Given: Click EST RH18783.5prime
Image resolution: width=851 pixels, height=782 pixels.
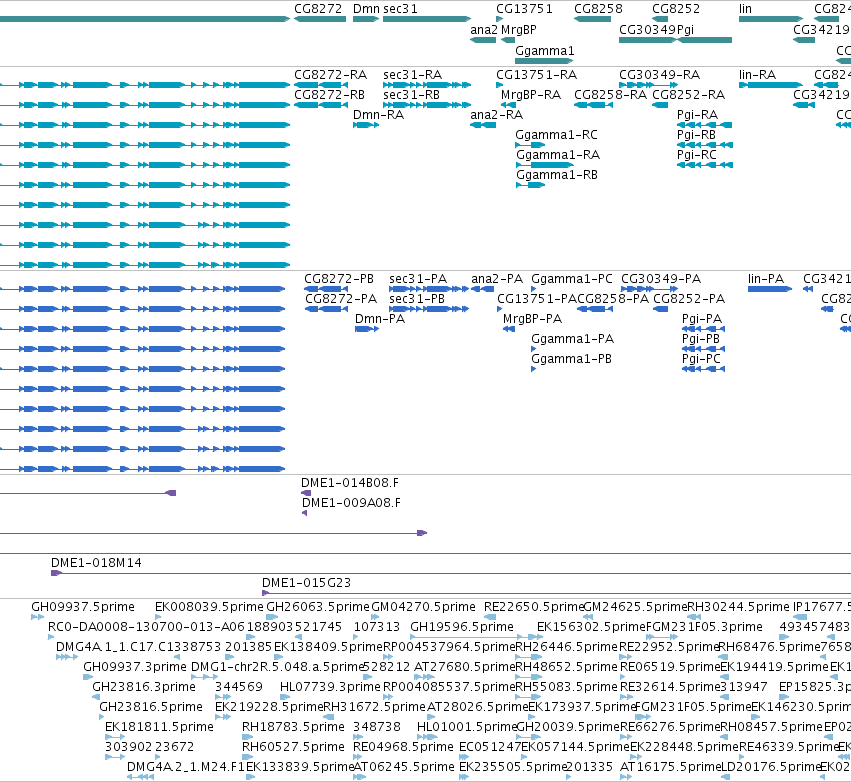Looking at the screenshot, I should point(293,727).
